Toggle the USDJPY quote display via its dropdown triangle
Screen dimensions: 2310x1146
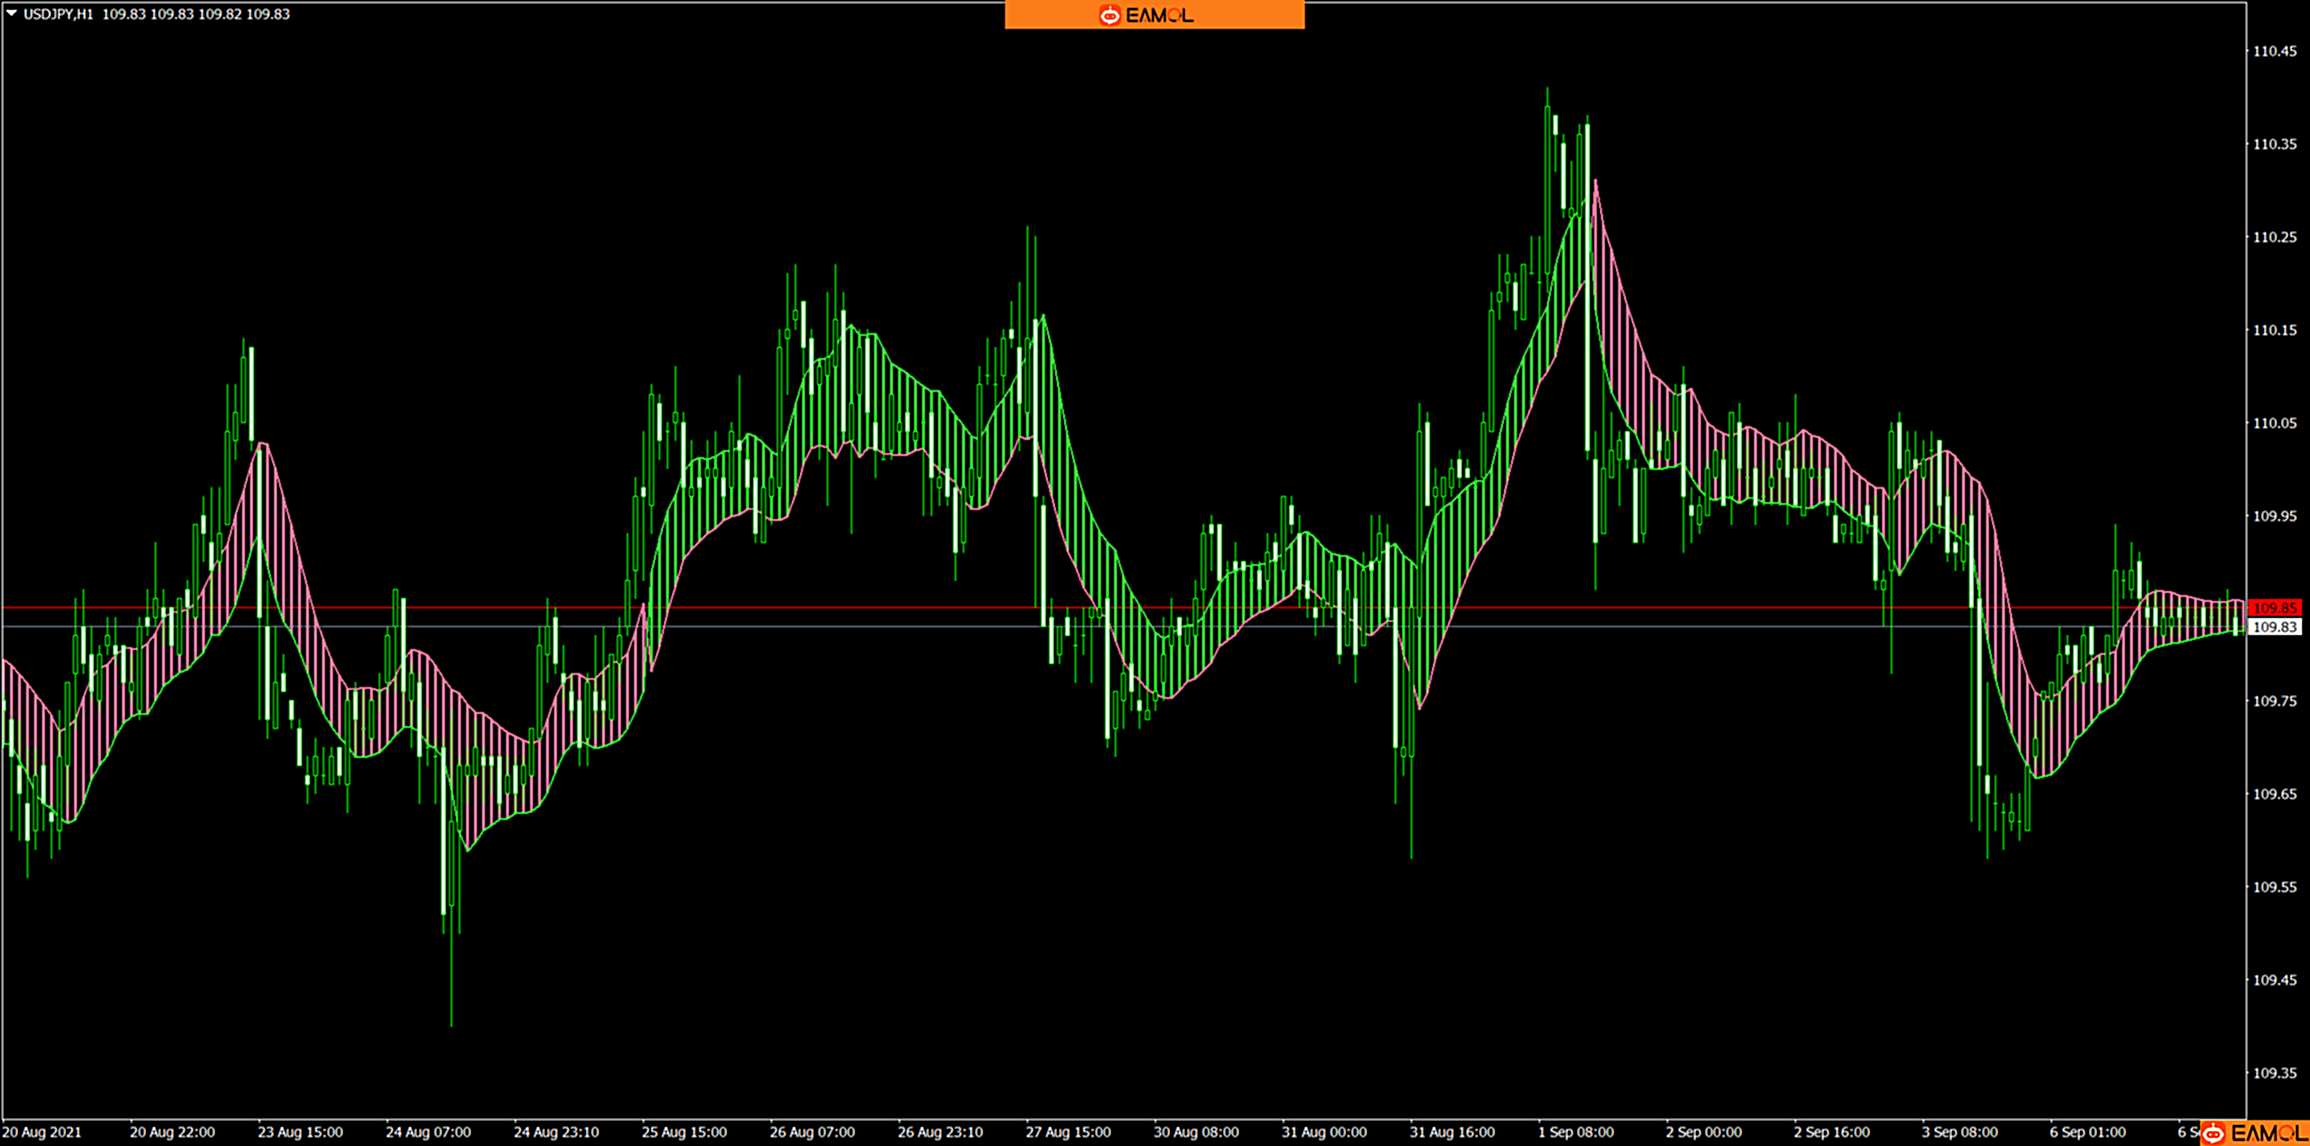(x=11, y=14)
